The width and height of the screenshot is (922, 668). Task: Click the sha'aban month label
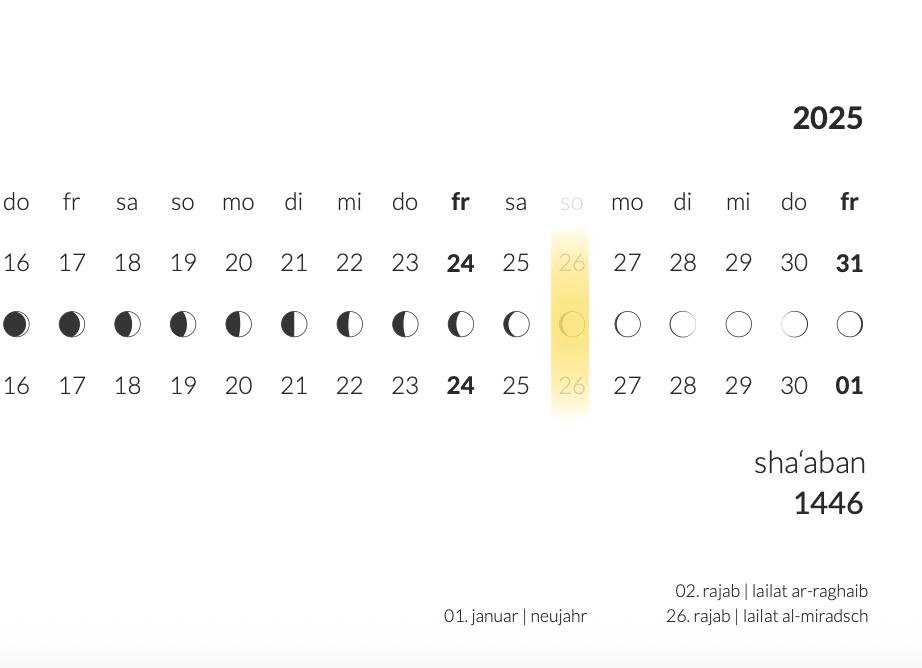click(x=809, y=463)
